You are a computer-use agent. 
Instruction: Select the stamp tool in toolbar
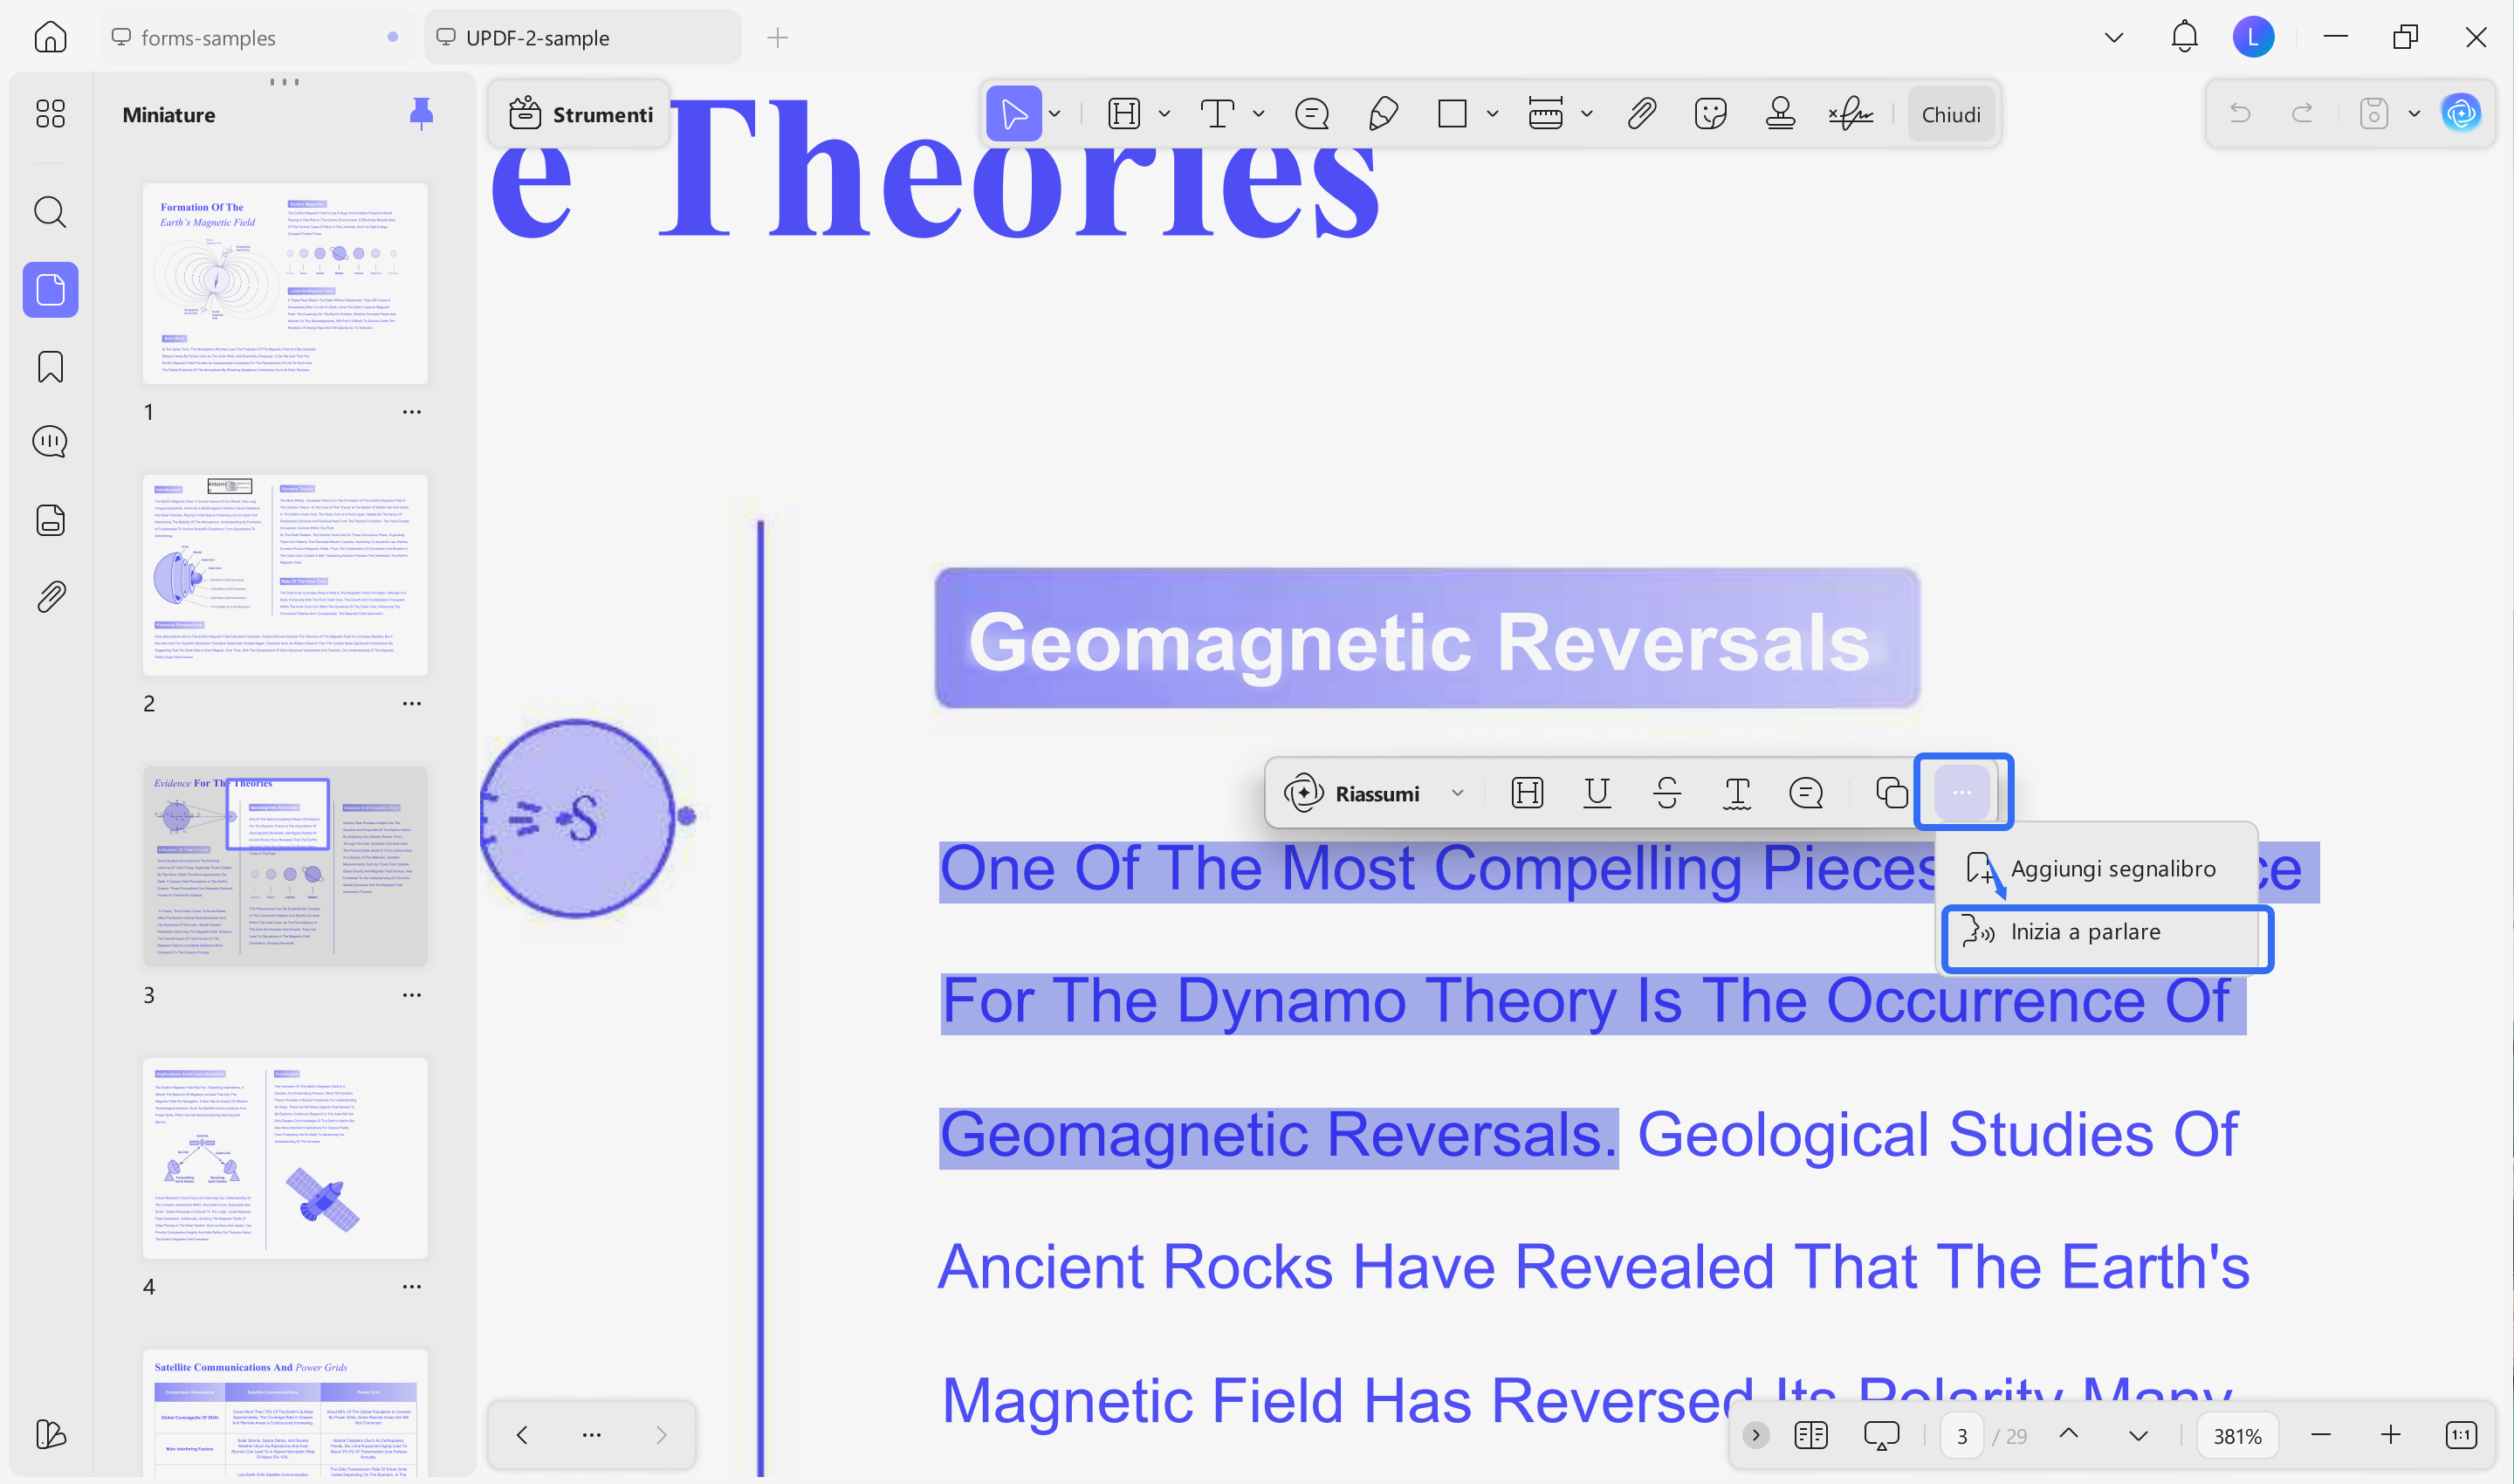[x=1780, y=114]
